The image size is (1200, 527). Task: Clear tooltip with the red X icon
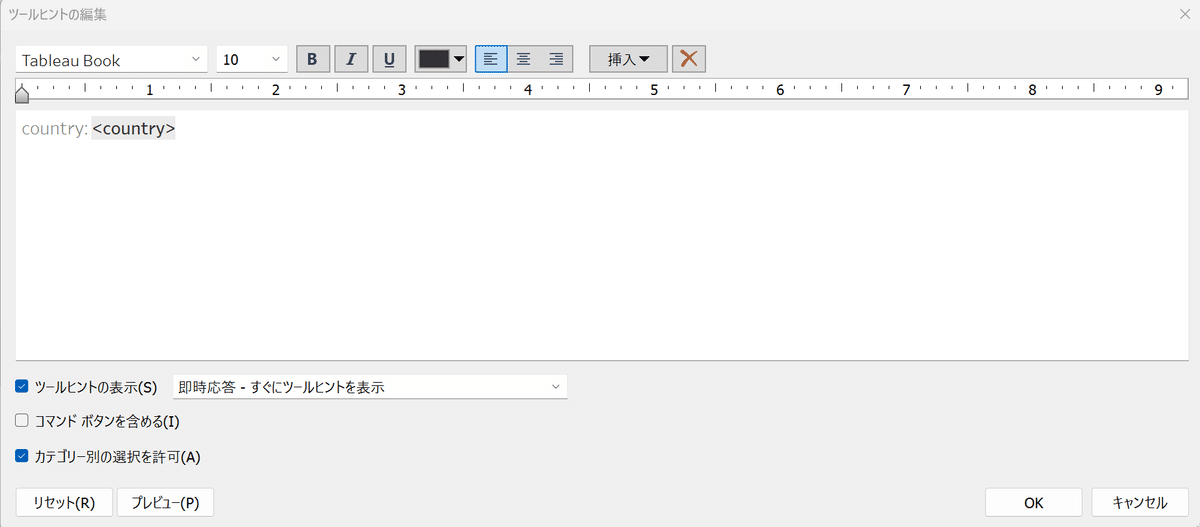(689, 59)
